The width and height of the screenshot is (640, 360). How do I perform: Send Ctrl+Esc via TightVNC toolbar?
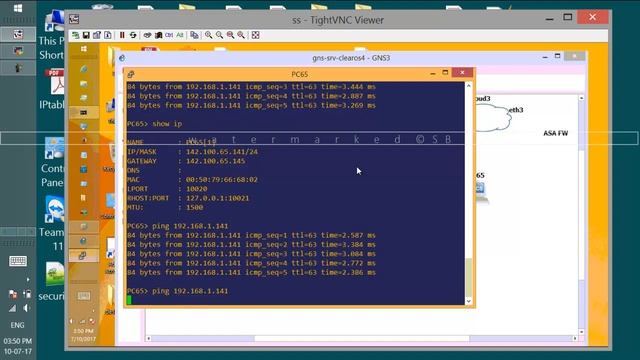[158, 35]
